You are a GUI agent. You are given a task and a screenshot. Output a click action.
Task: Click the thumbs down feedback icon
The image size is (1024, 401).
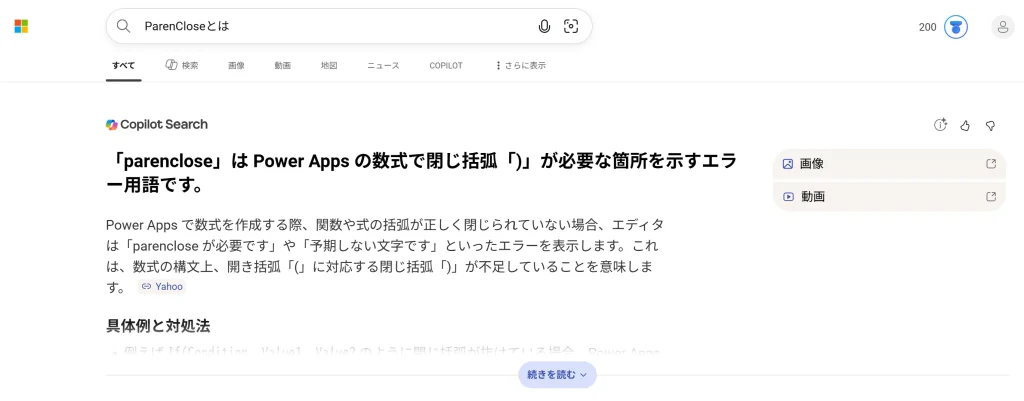click(990, 125)
